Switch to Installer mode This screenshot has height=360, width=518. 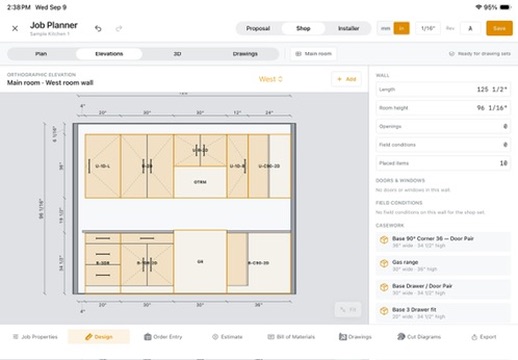click(349, 28)
